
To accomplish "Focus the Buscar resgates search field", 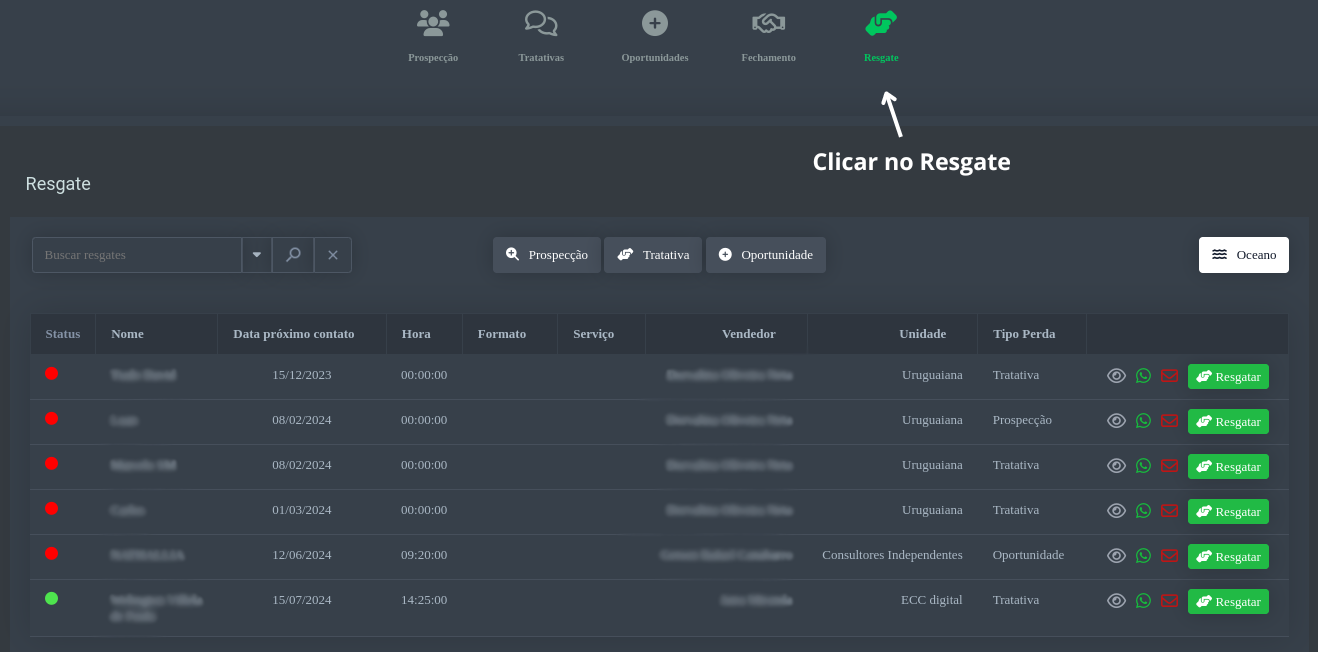I will [x=137, y=255].
